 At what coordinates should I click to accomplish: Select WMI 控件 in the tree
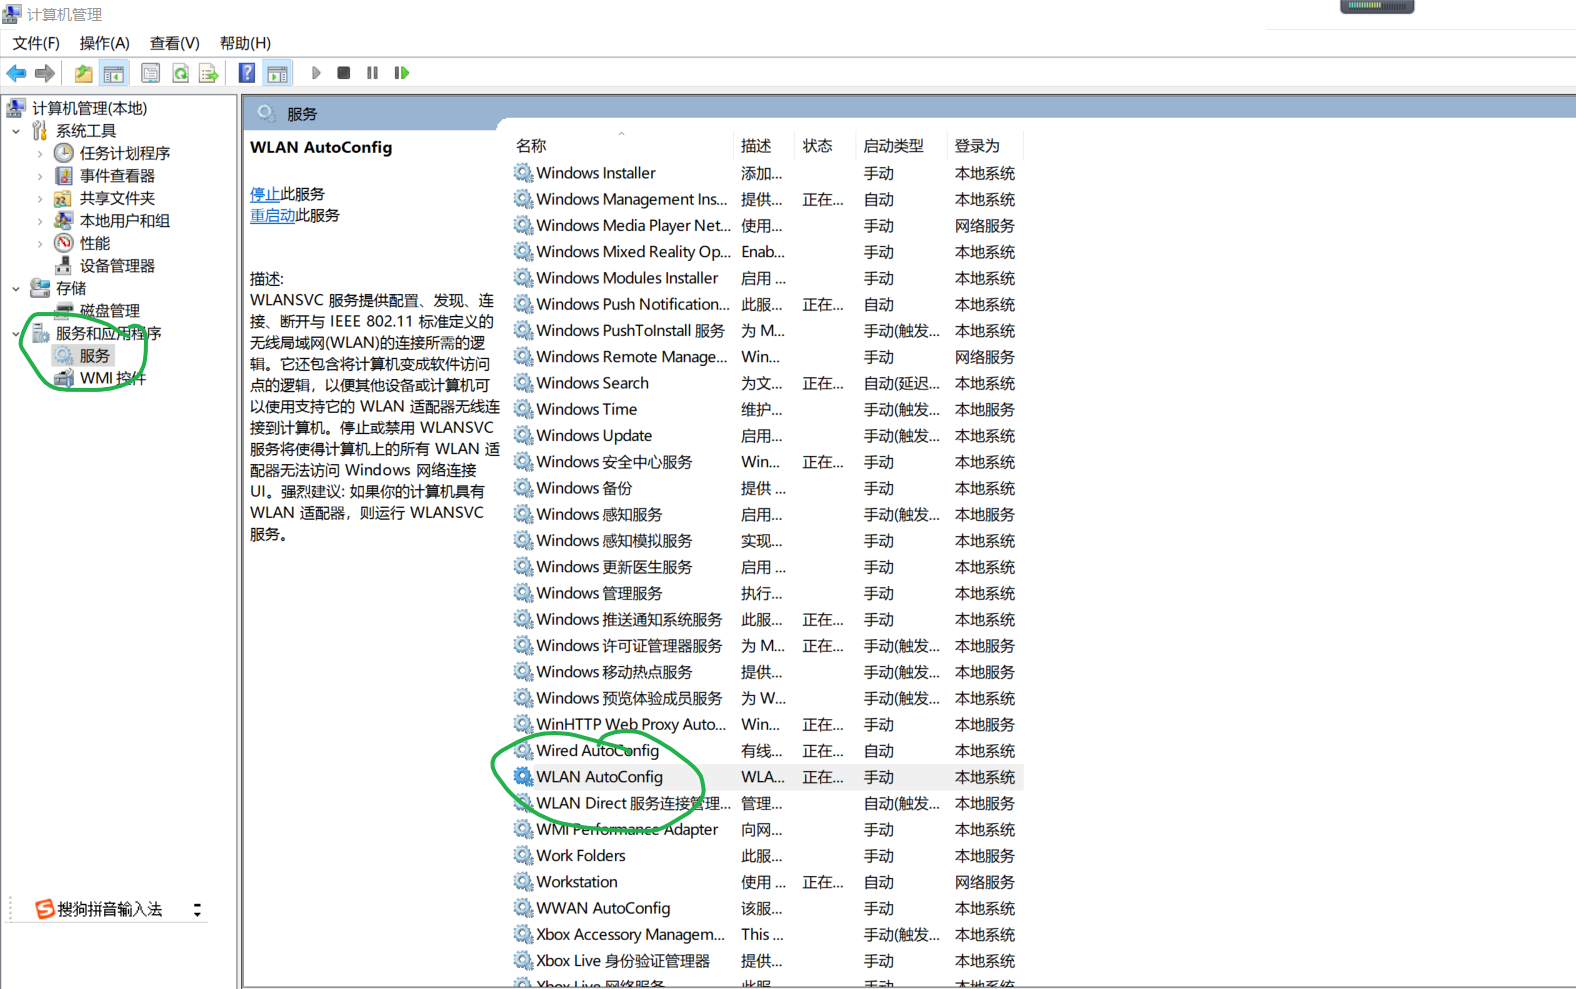113,378
